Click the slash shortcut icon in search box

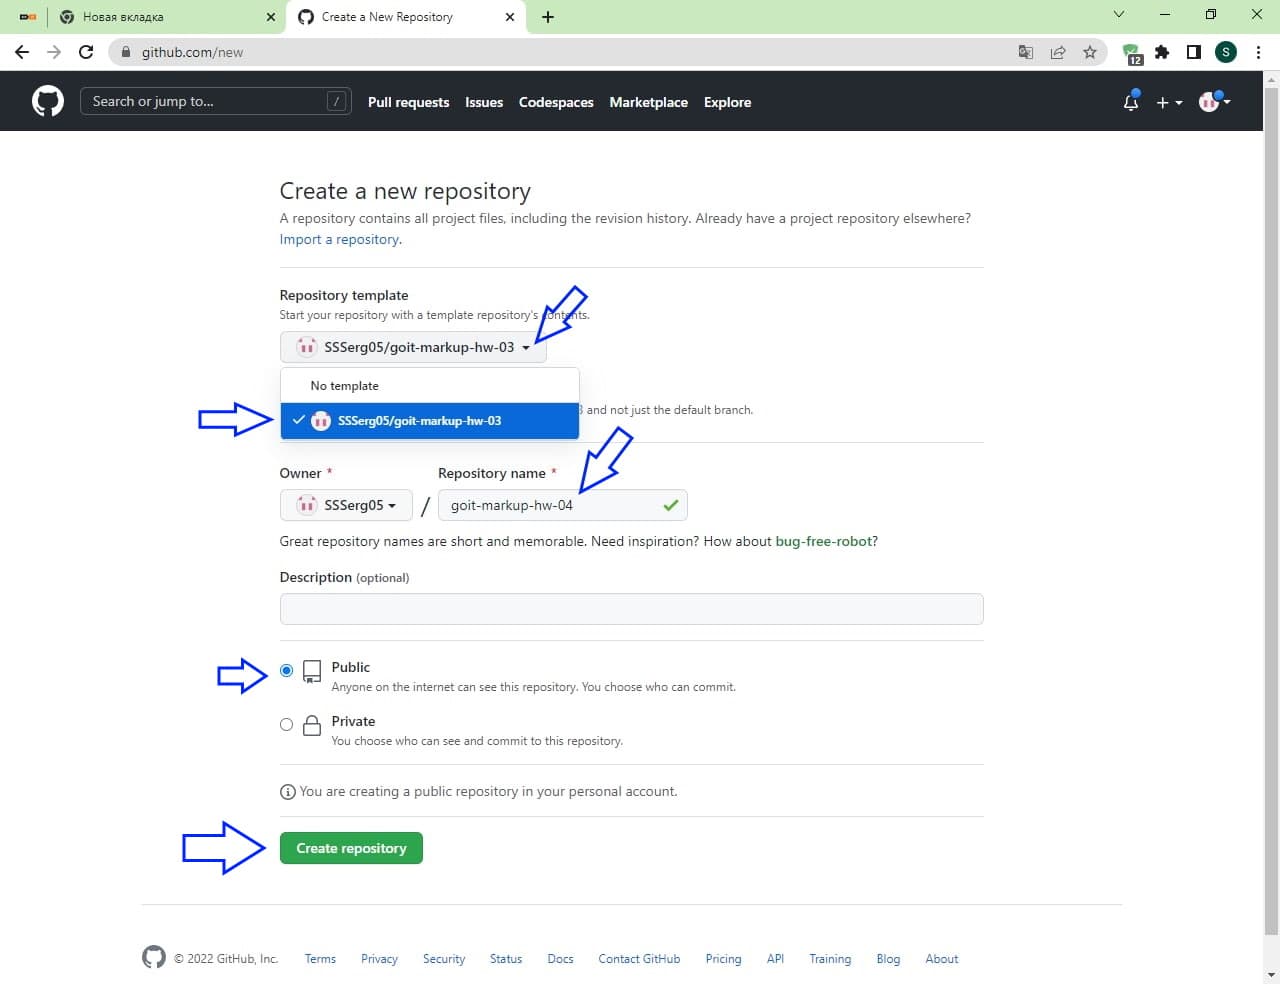337,101
